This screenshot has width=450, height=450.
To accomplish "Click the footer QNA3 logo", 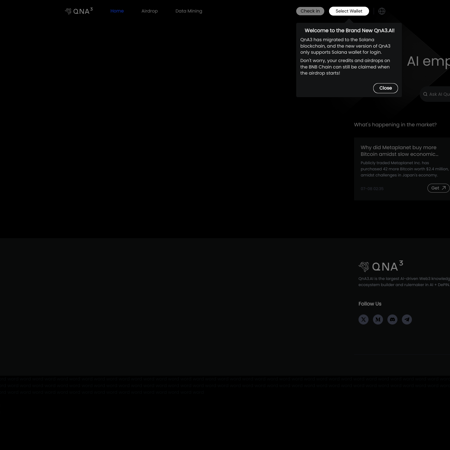I will coord(381,266).
